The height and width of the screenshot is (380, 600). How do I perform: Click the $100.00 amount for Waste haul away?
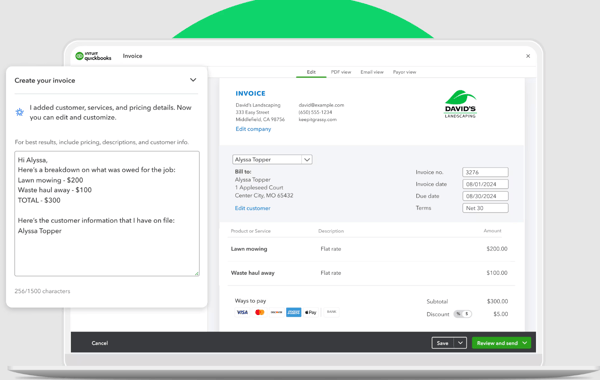(497, 273)
